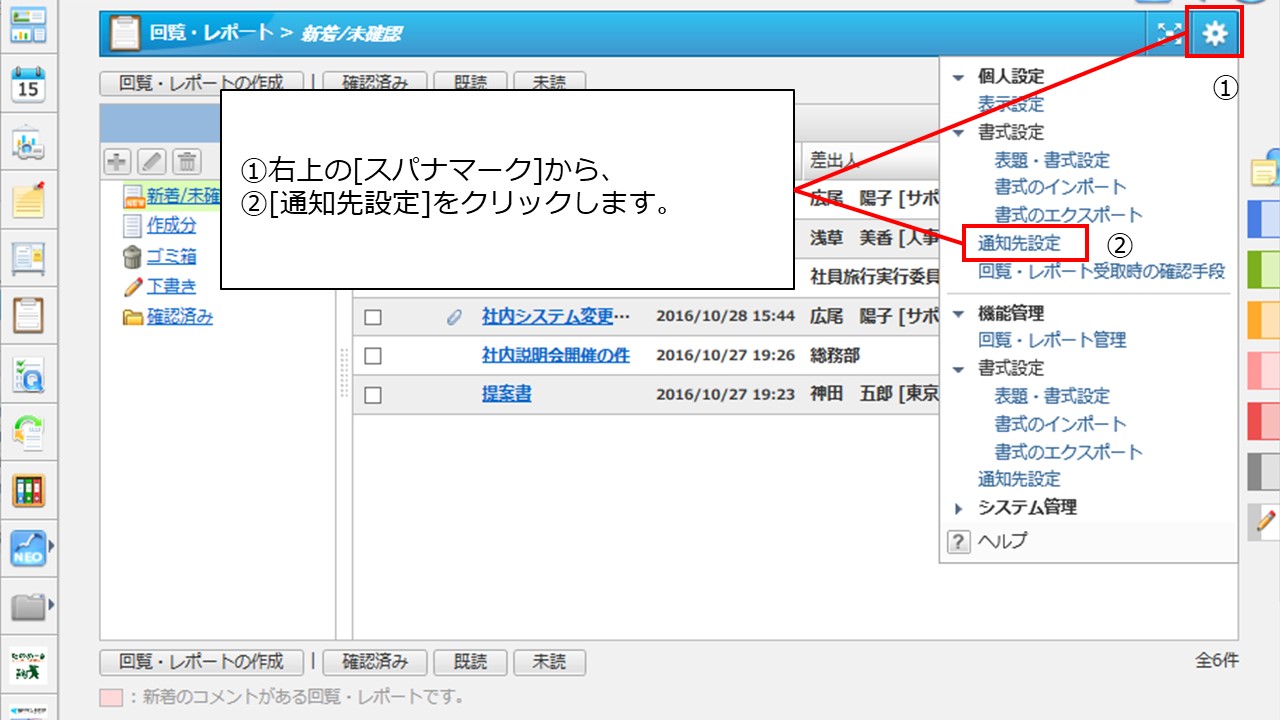Select 通知先設定 under 個人設定
This screenshot has width=1280, height=720.
(1019, 243)
